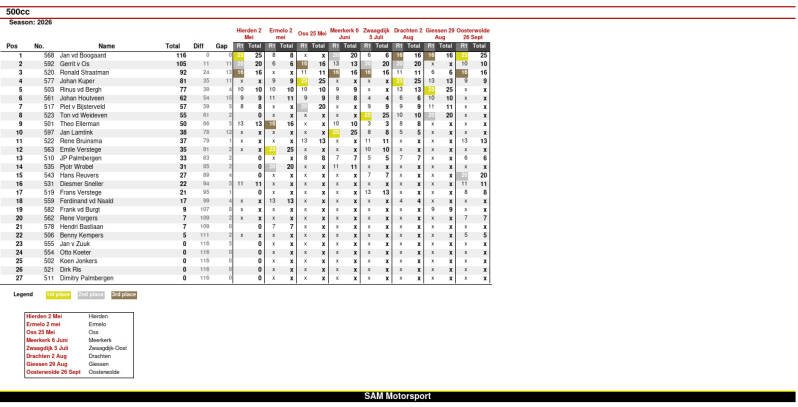Click 'Zwaagdijk 5 Juli' race column heading
Screen dimensions: 798x407
pos(376,34)
